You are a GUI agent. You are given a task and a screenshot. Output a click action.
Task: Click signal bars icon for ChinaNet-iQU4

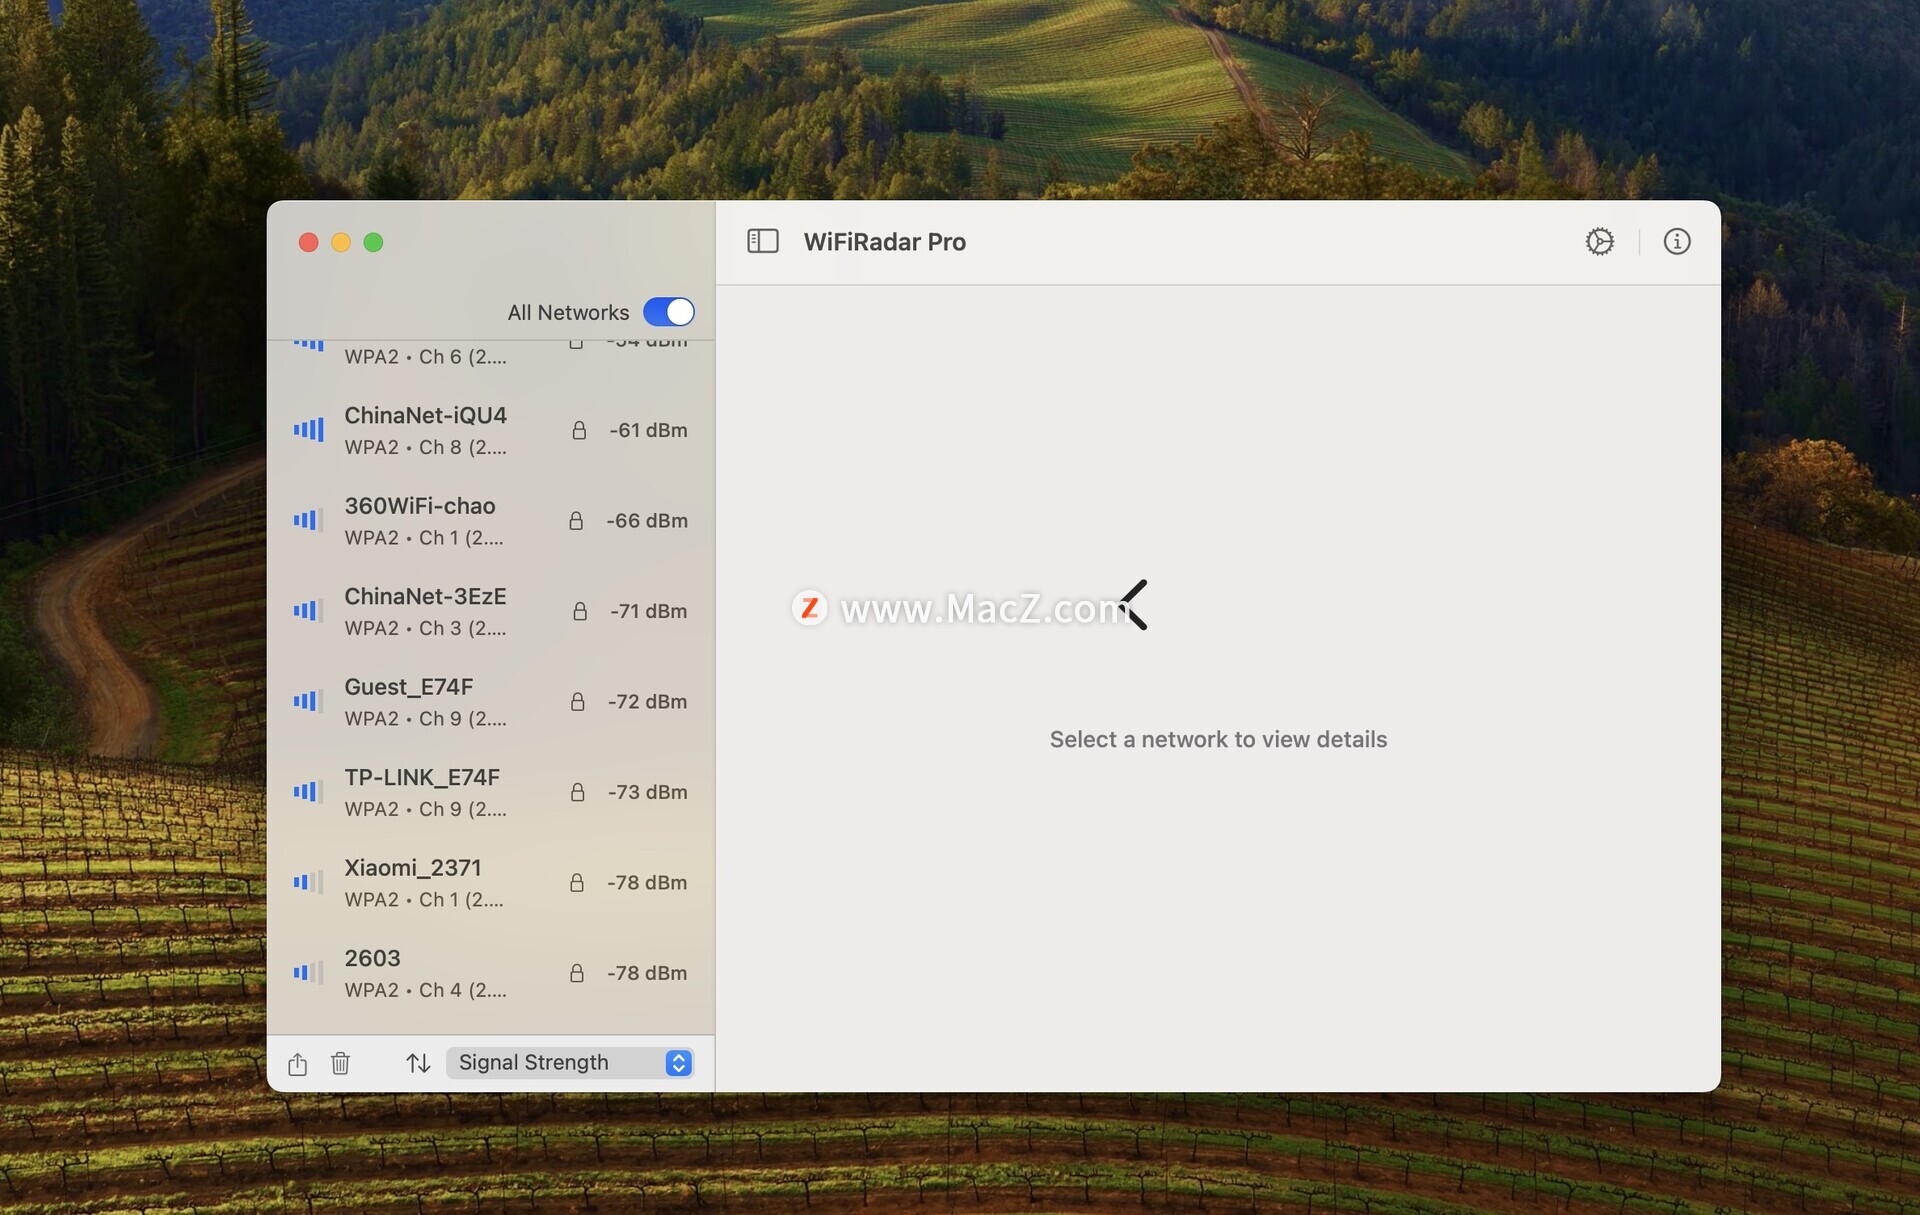click(308, 430)
